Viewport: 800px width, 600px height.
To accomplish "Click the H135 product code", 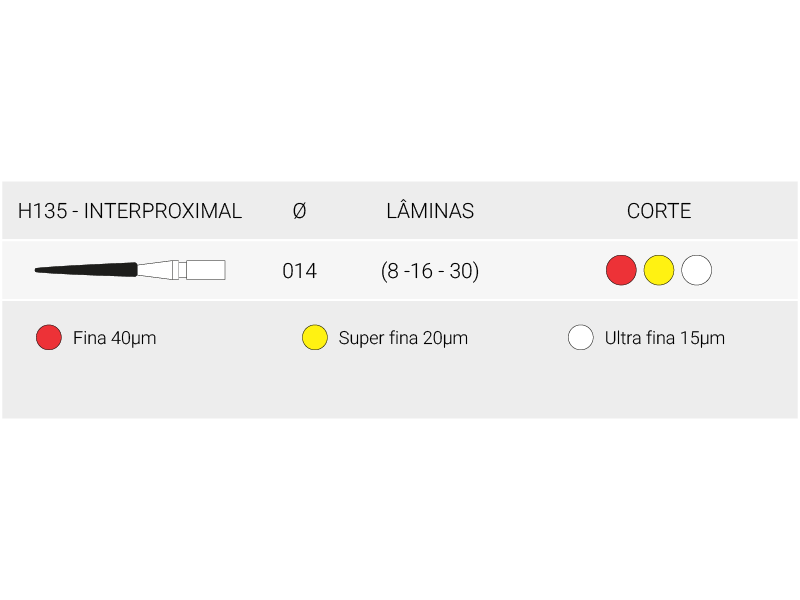I will tap(44, 211).
